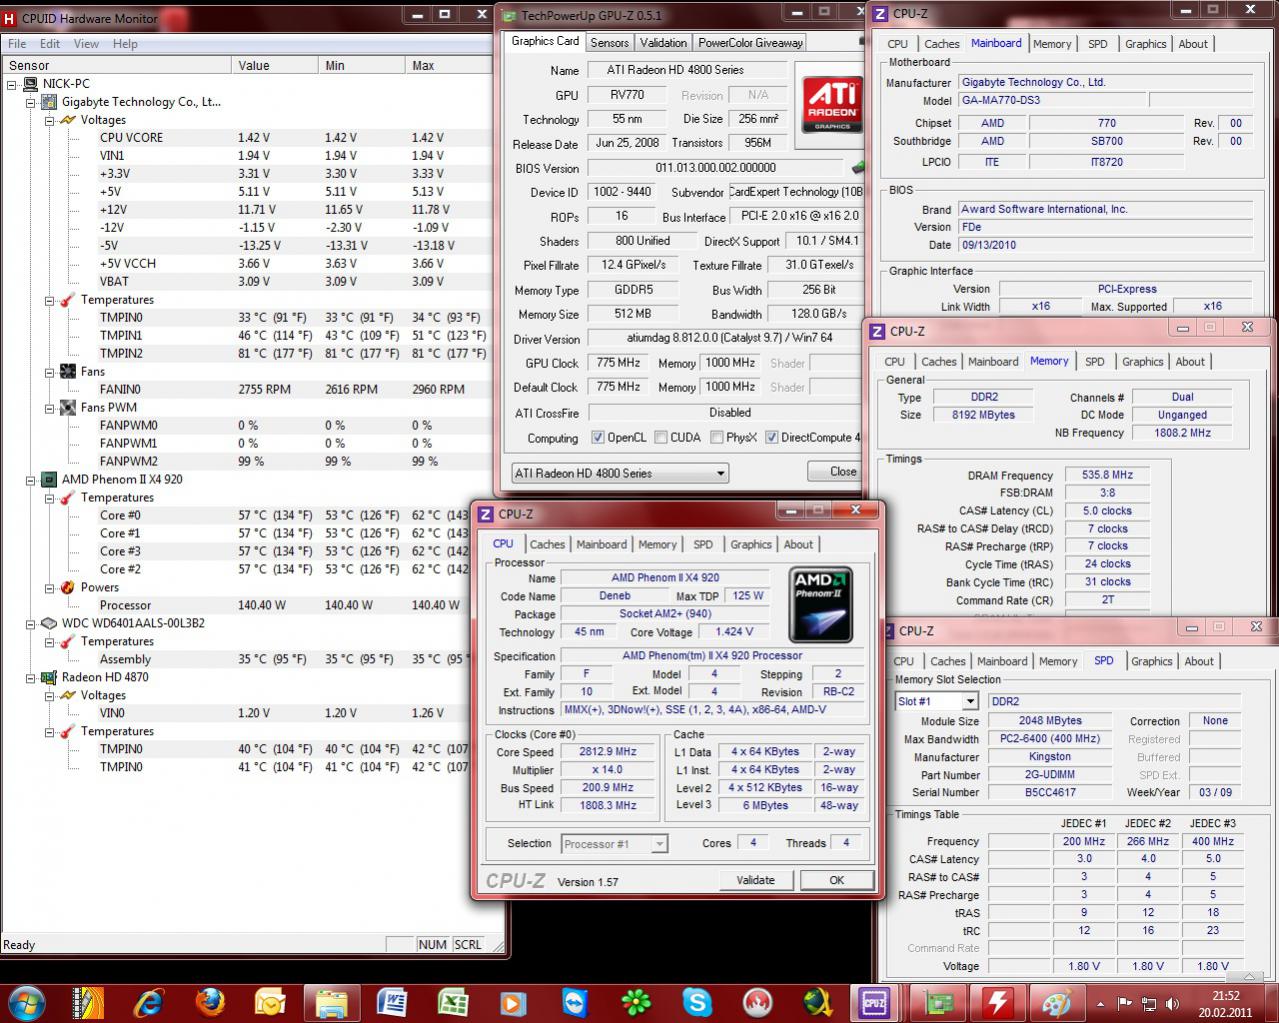Open the Help menu in Hardware Monitor

(125, 44)
